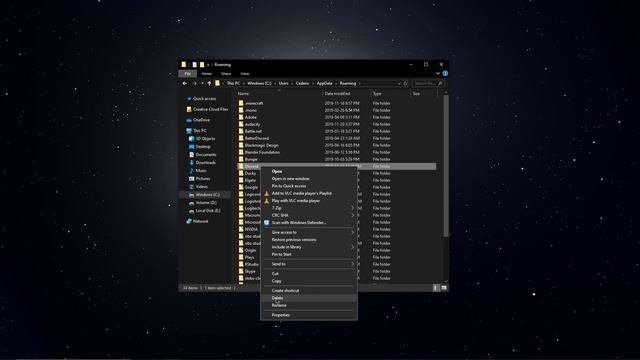640x360 pixels.
Task: Select Pin to Start
Action: click(309, 254)
